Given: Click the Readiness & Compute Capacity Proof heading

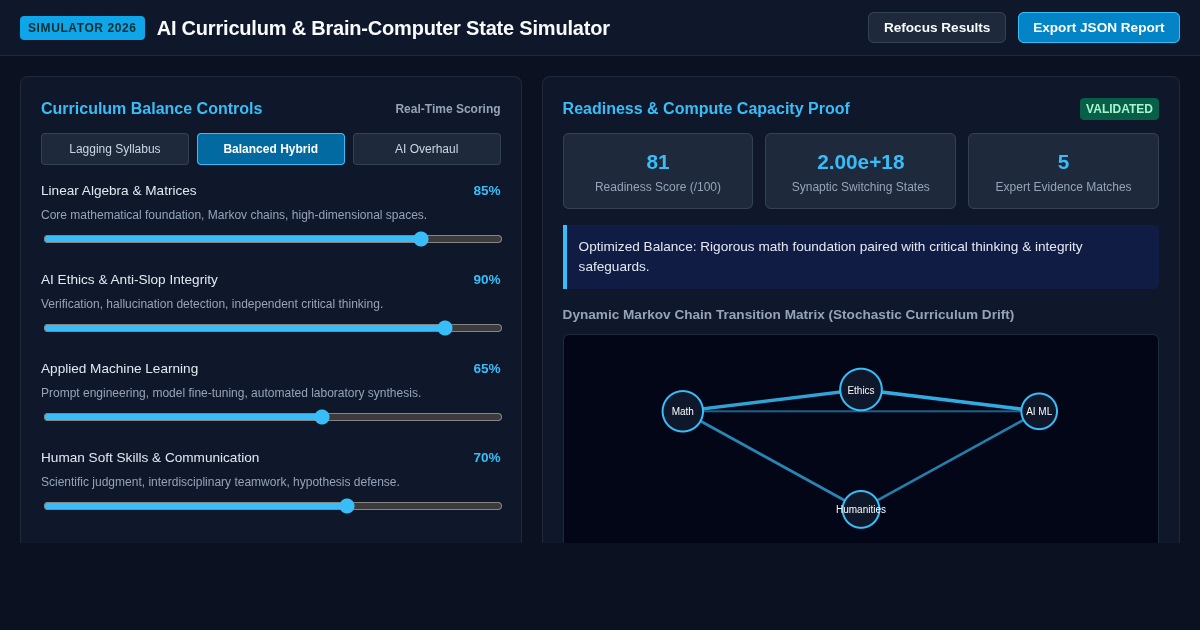Looking at the screenshot, I should coord(706,109).
